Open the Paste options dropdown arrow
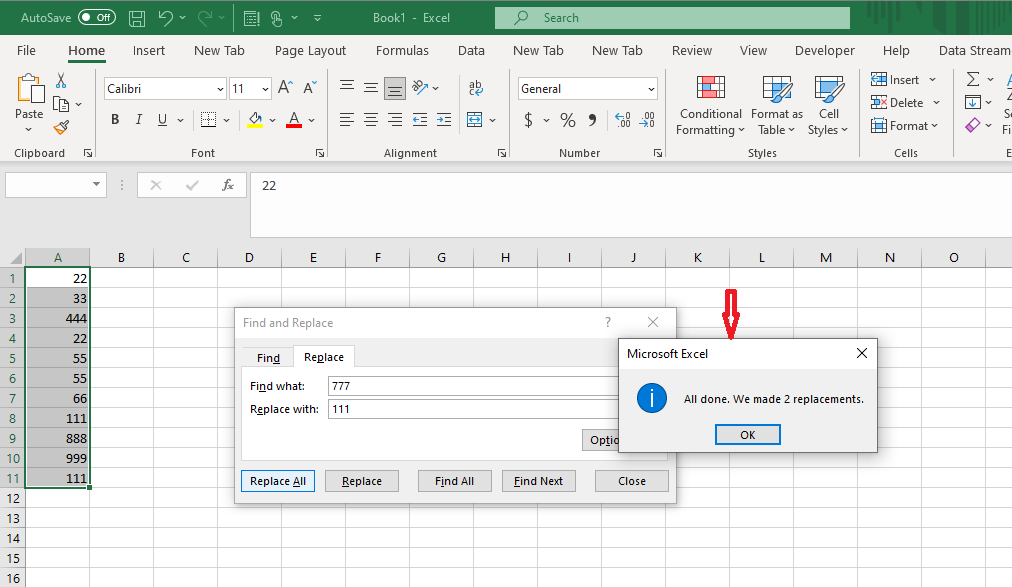1012x587 pixels. coord(28,130)
